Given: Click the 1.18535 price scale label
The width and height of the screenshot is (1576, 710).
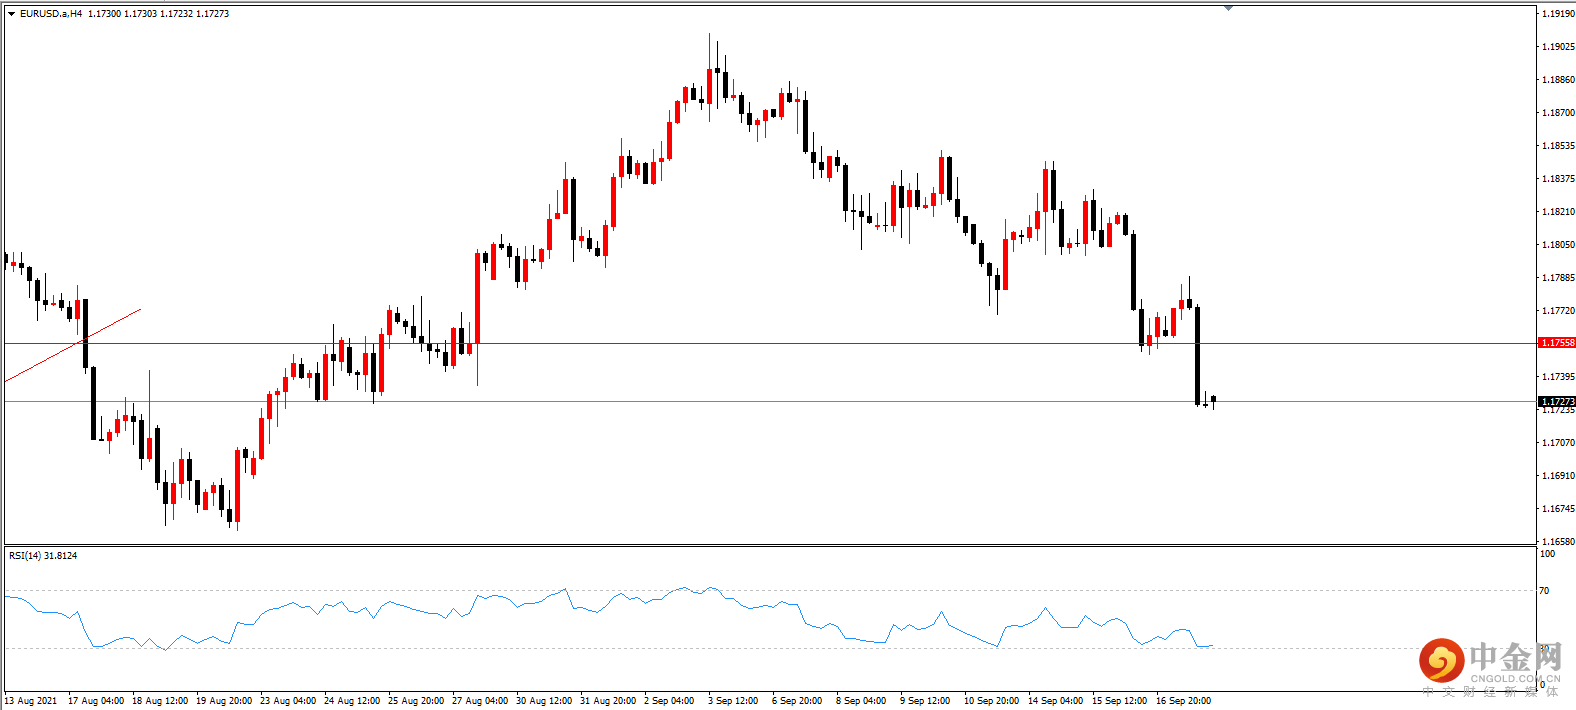Looking at the screenshot, I should pyautogui.click(x=1558, y=146).
